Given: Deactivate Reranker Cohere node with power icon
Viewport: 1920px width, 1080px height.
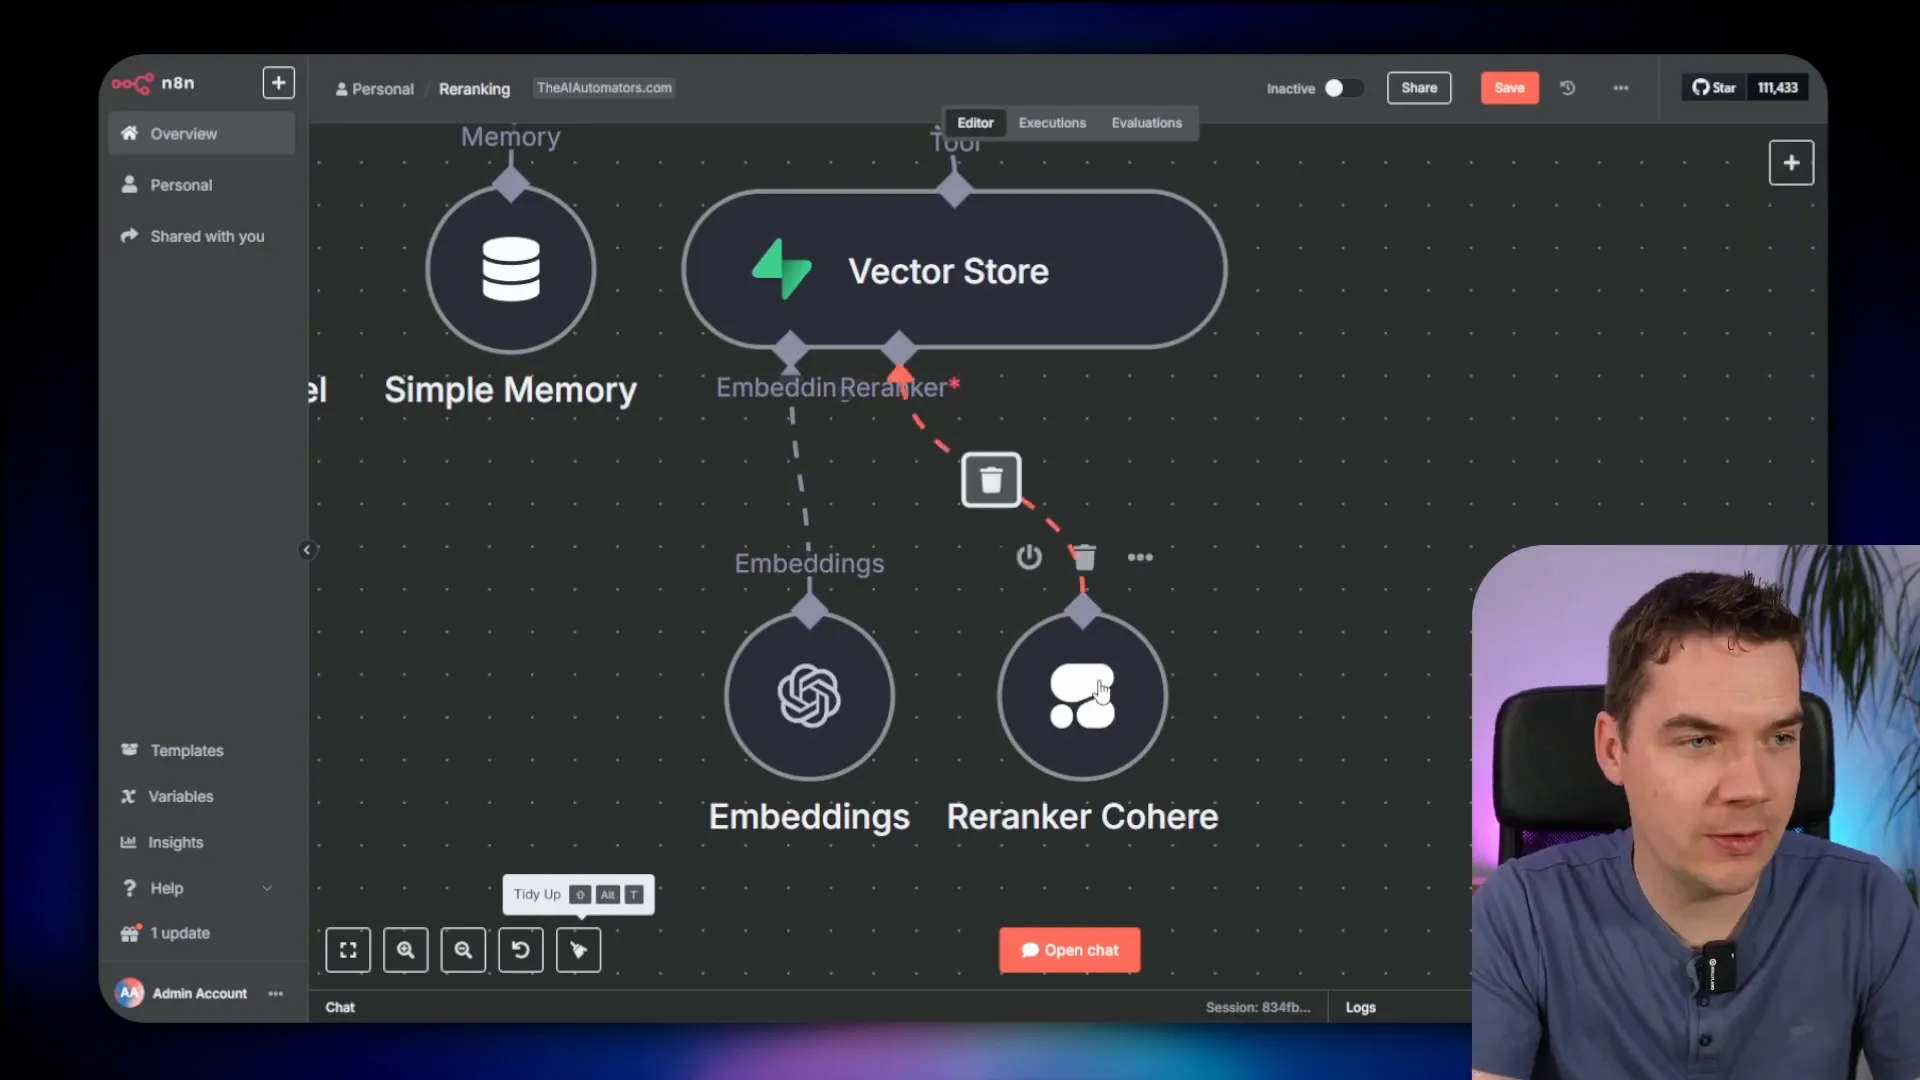Looking at the screenshot, I should click(1029, 557).
